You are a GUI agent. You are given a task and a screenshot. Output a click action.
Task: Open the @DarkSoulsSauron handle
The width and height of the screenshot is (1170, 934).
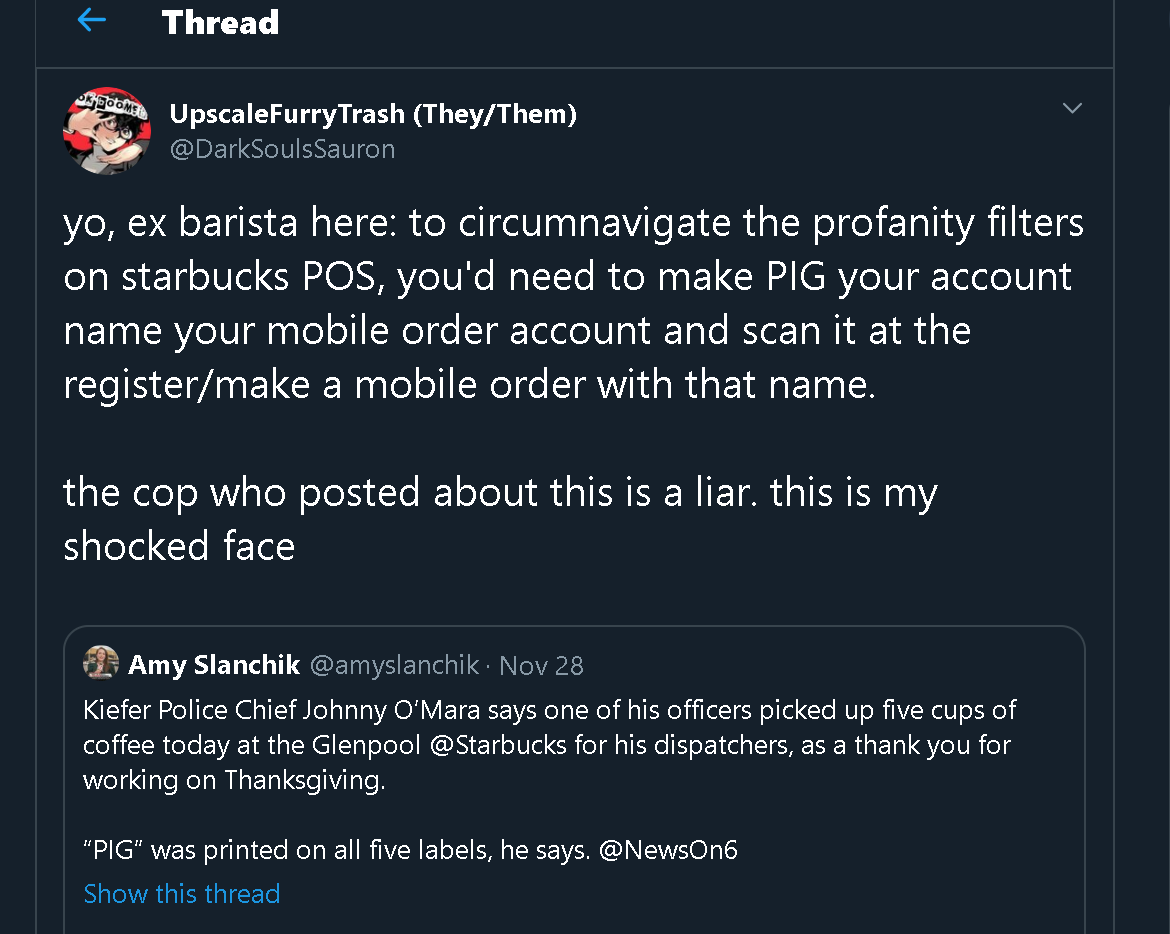click(x=282, y=149)
